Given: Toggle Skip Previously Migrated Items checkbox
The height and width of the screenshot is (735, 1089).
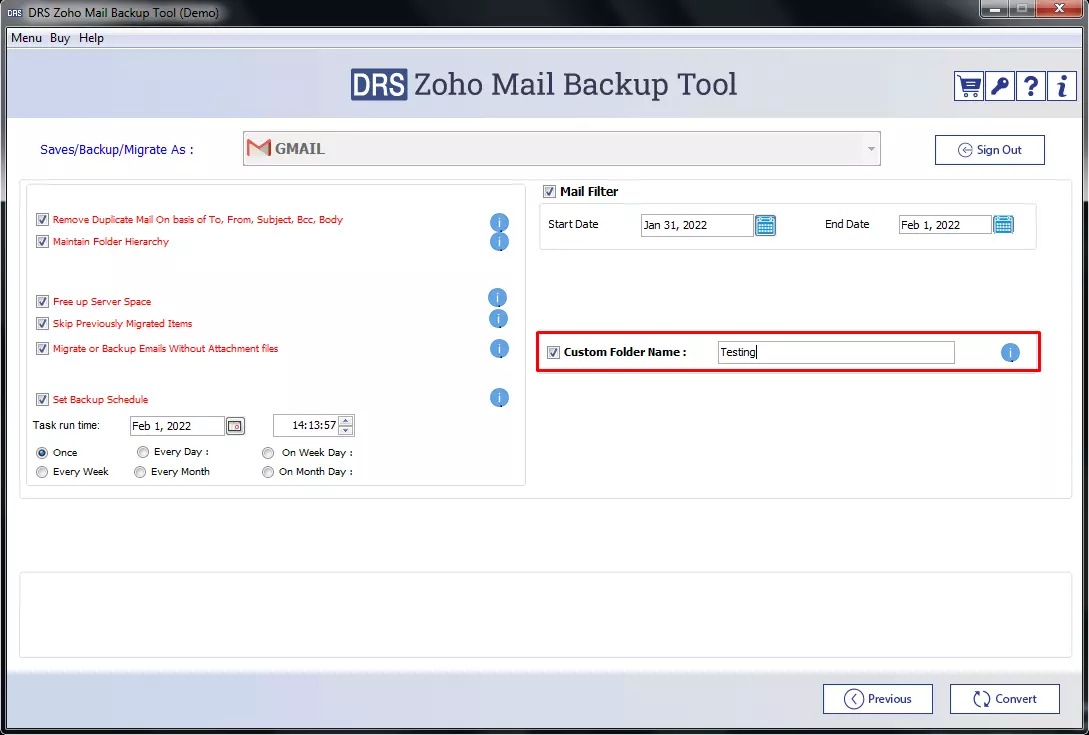Looking at the screenshot, I should 42,324.
